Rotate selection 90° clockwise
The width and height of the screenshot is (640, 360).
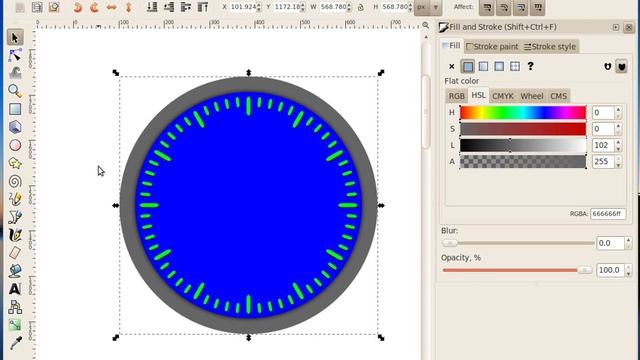[94, 7]
